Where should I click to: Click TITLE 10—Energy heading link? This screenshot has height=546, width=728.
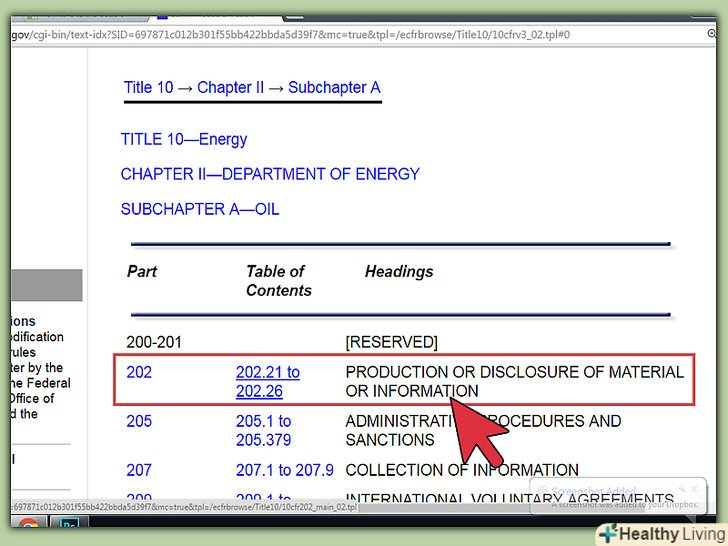tap(184, 139)
